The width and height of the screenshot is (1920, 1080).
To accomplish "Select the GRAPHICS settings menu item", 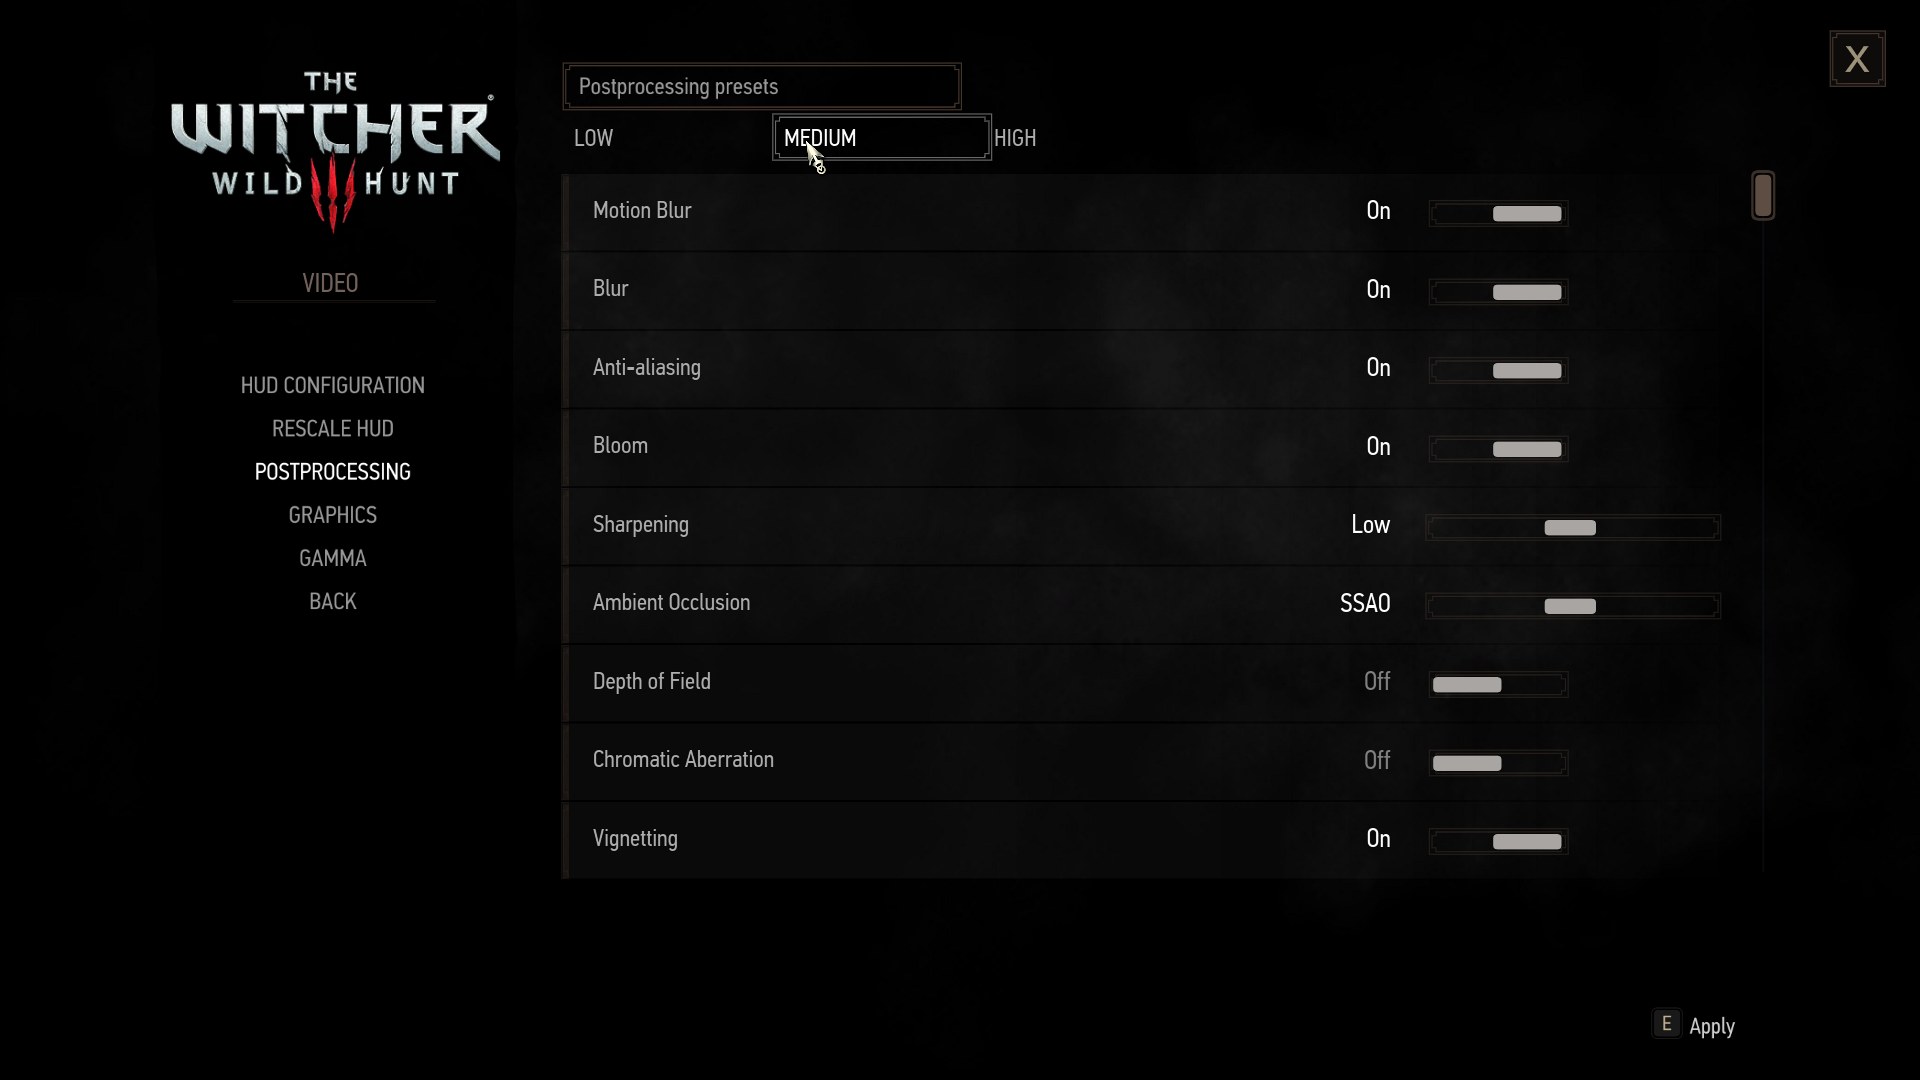I will (332, 514).
